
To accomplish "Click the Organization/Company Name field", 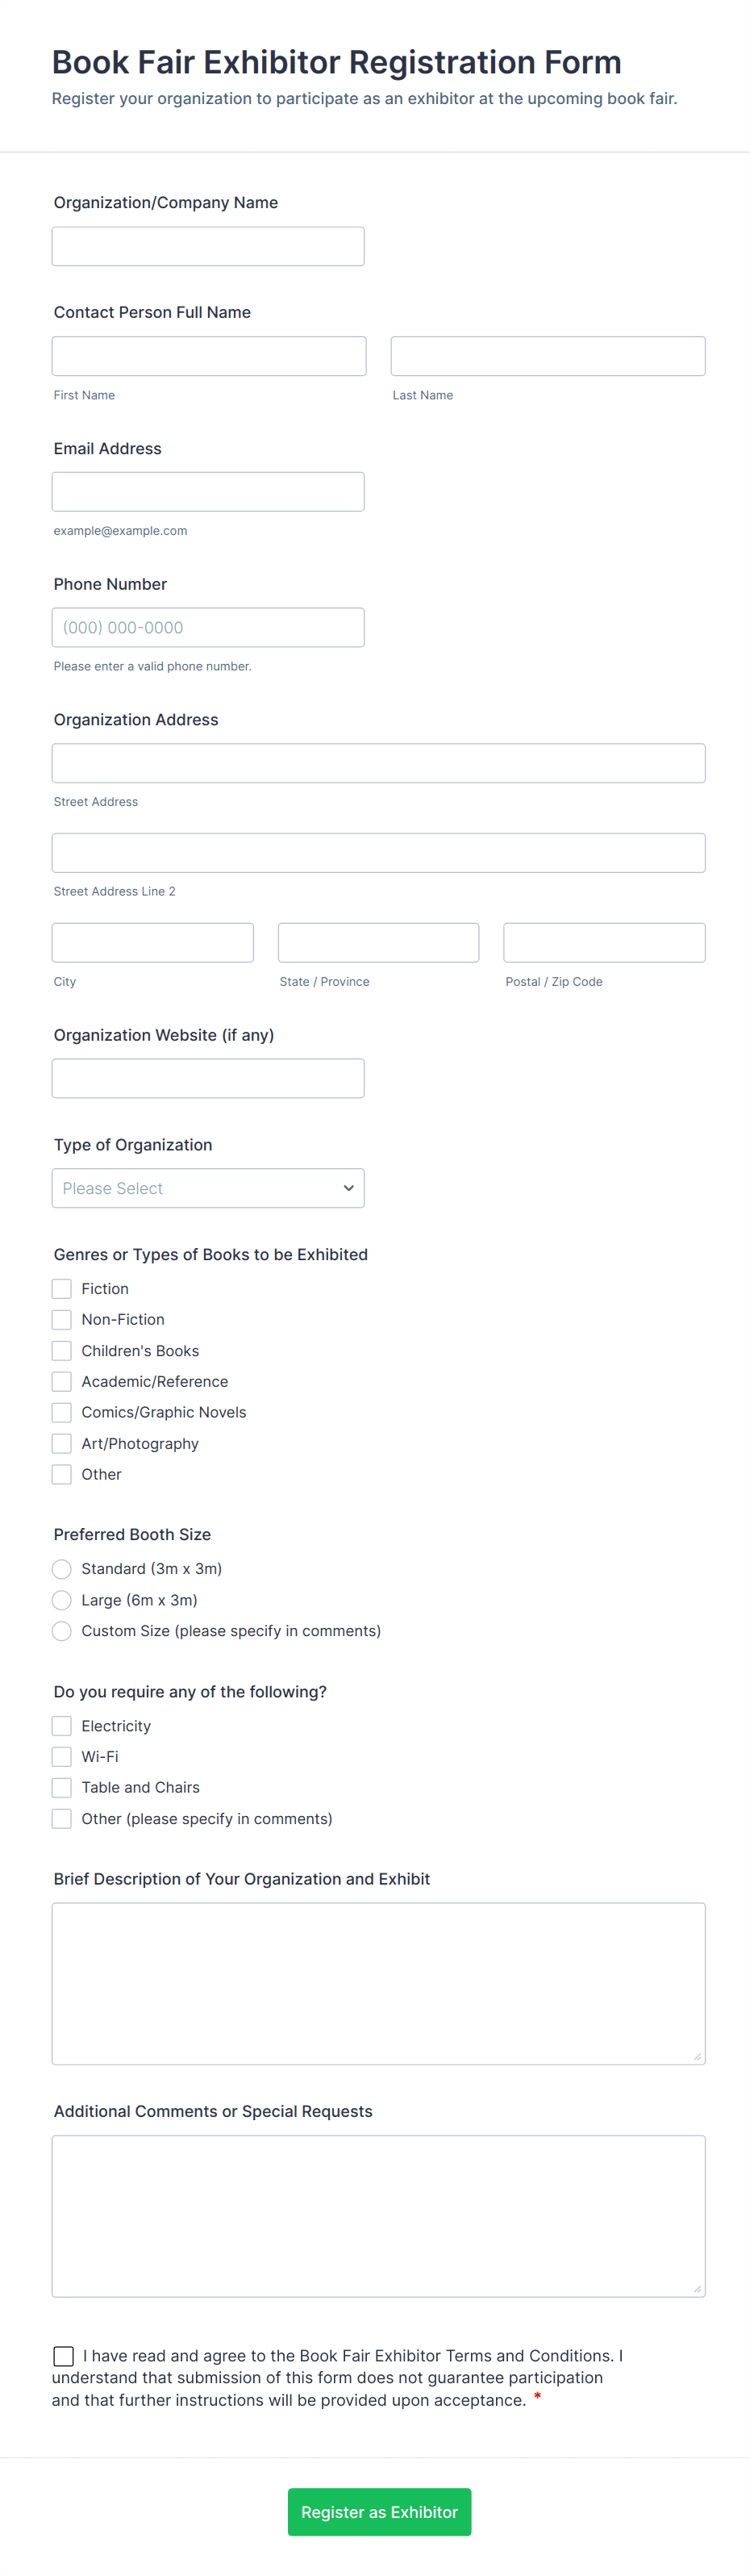I will click(x=208, y=246).
